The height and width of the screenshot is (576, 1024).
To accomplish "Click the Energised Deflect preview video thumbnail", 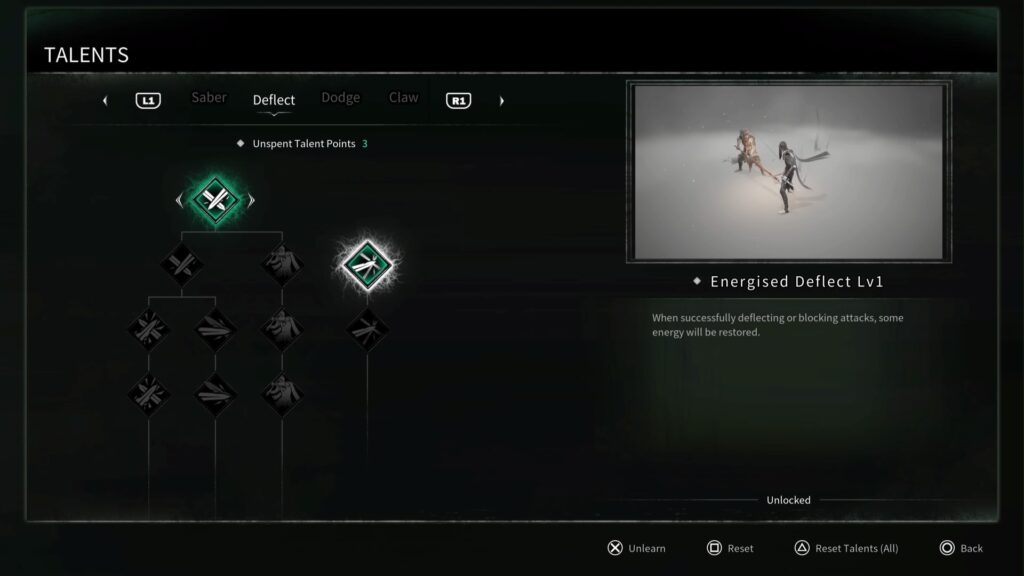I will pos(789,172).
